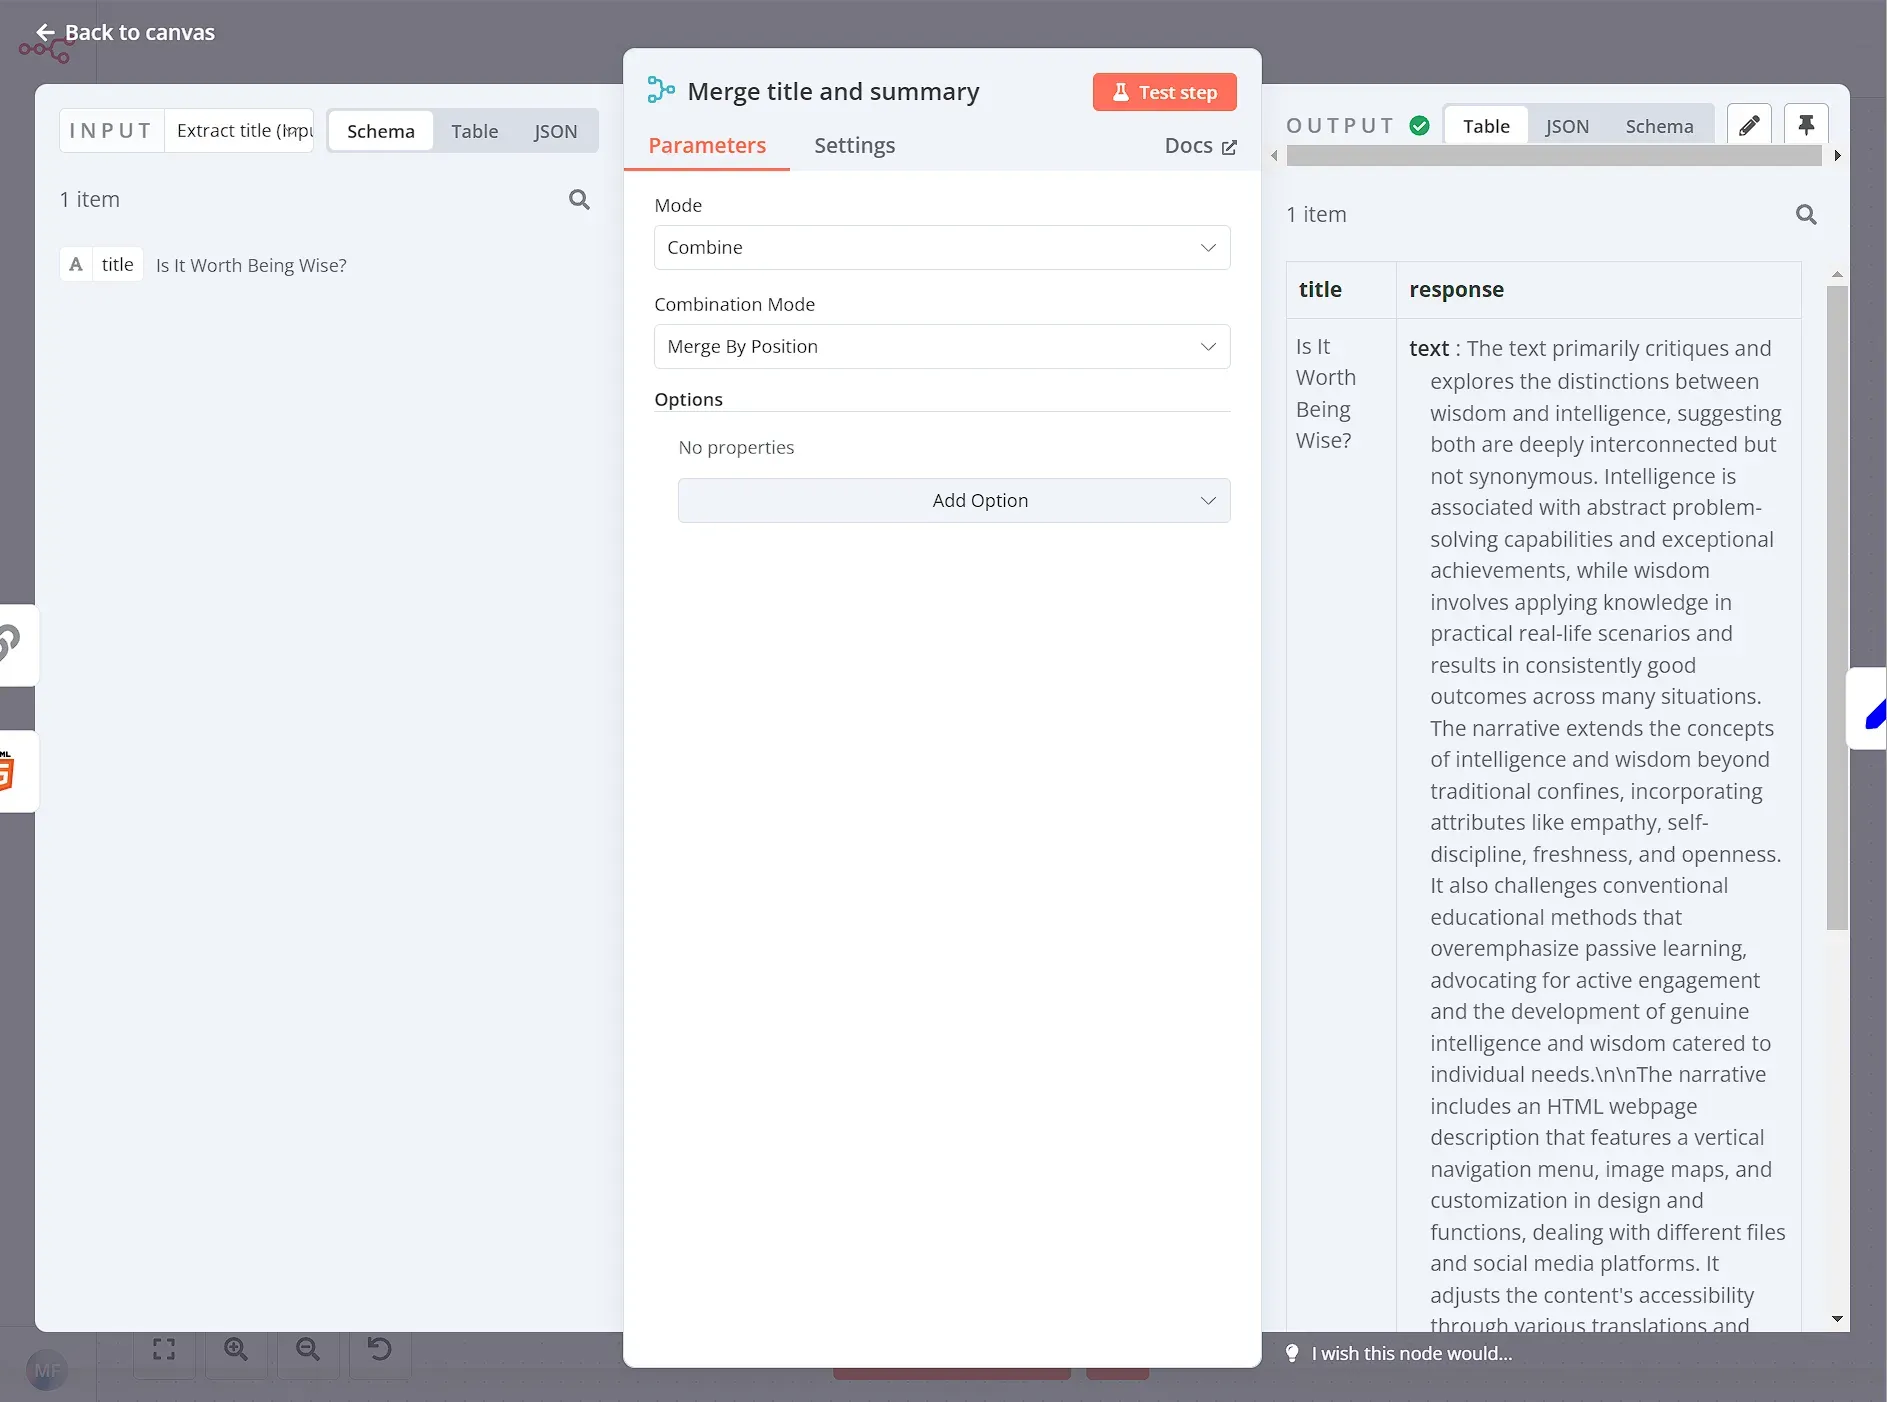The image size is (1887, 1402).
Task: Select the output Table view tab
Action: (x=1486, y=126)
